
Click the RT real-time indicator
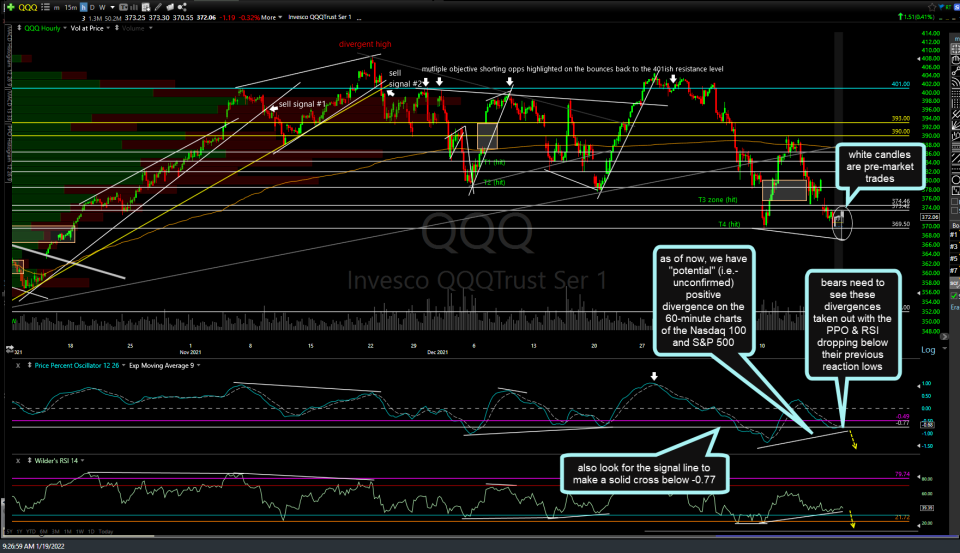pos(948,7)
